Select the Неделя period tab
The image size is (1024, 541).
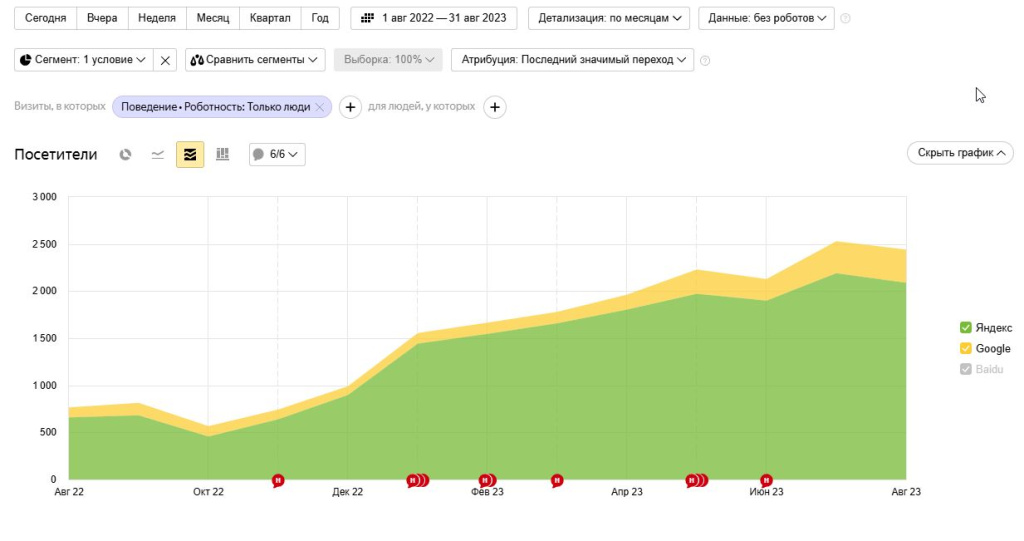[157, 19]
